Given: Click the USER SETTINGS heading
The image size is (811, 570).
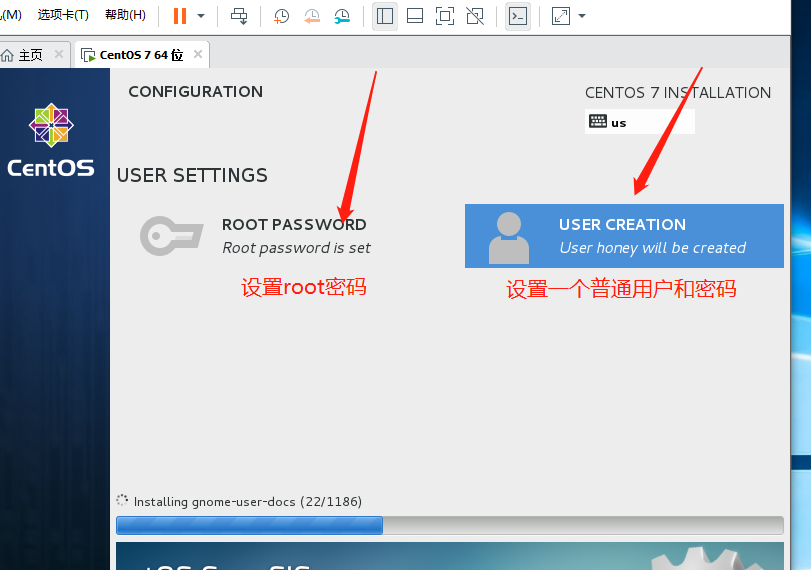Looking at the screenshot, I should pos(192,175).
